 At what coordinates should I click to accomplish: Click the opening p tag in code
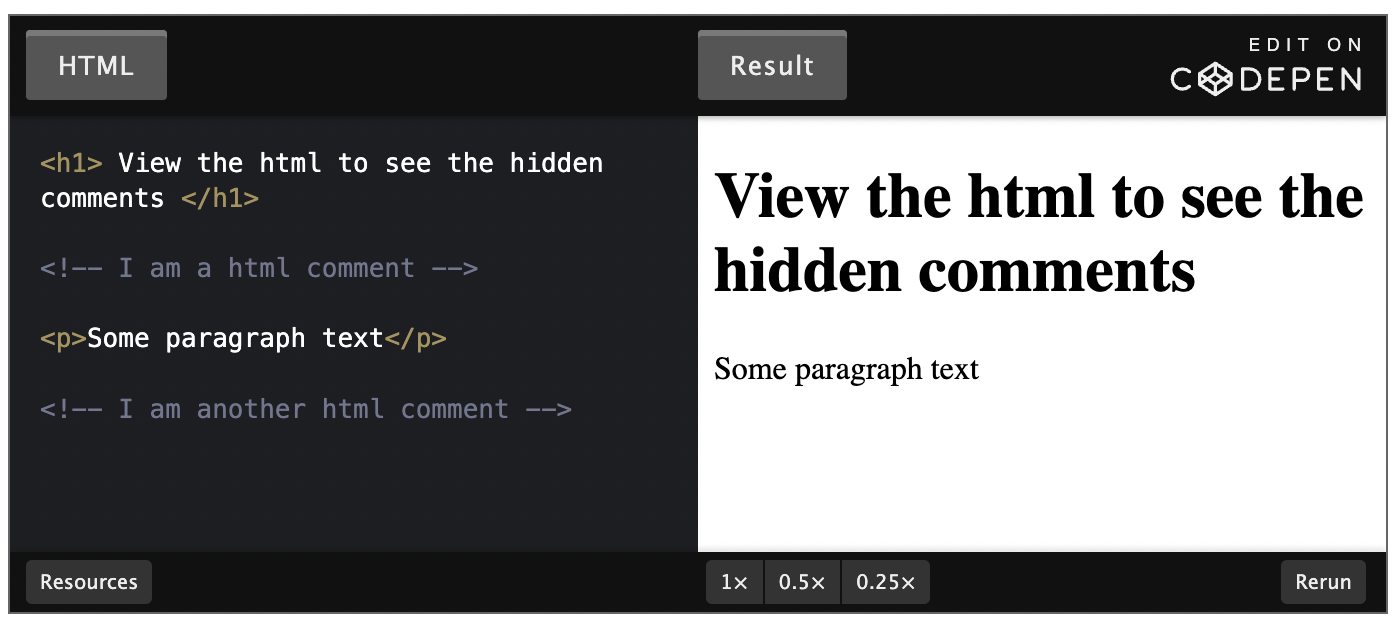click(x=63, y=339)
